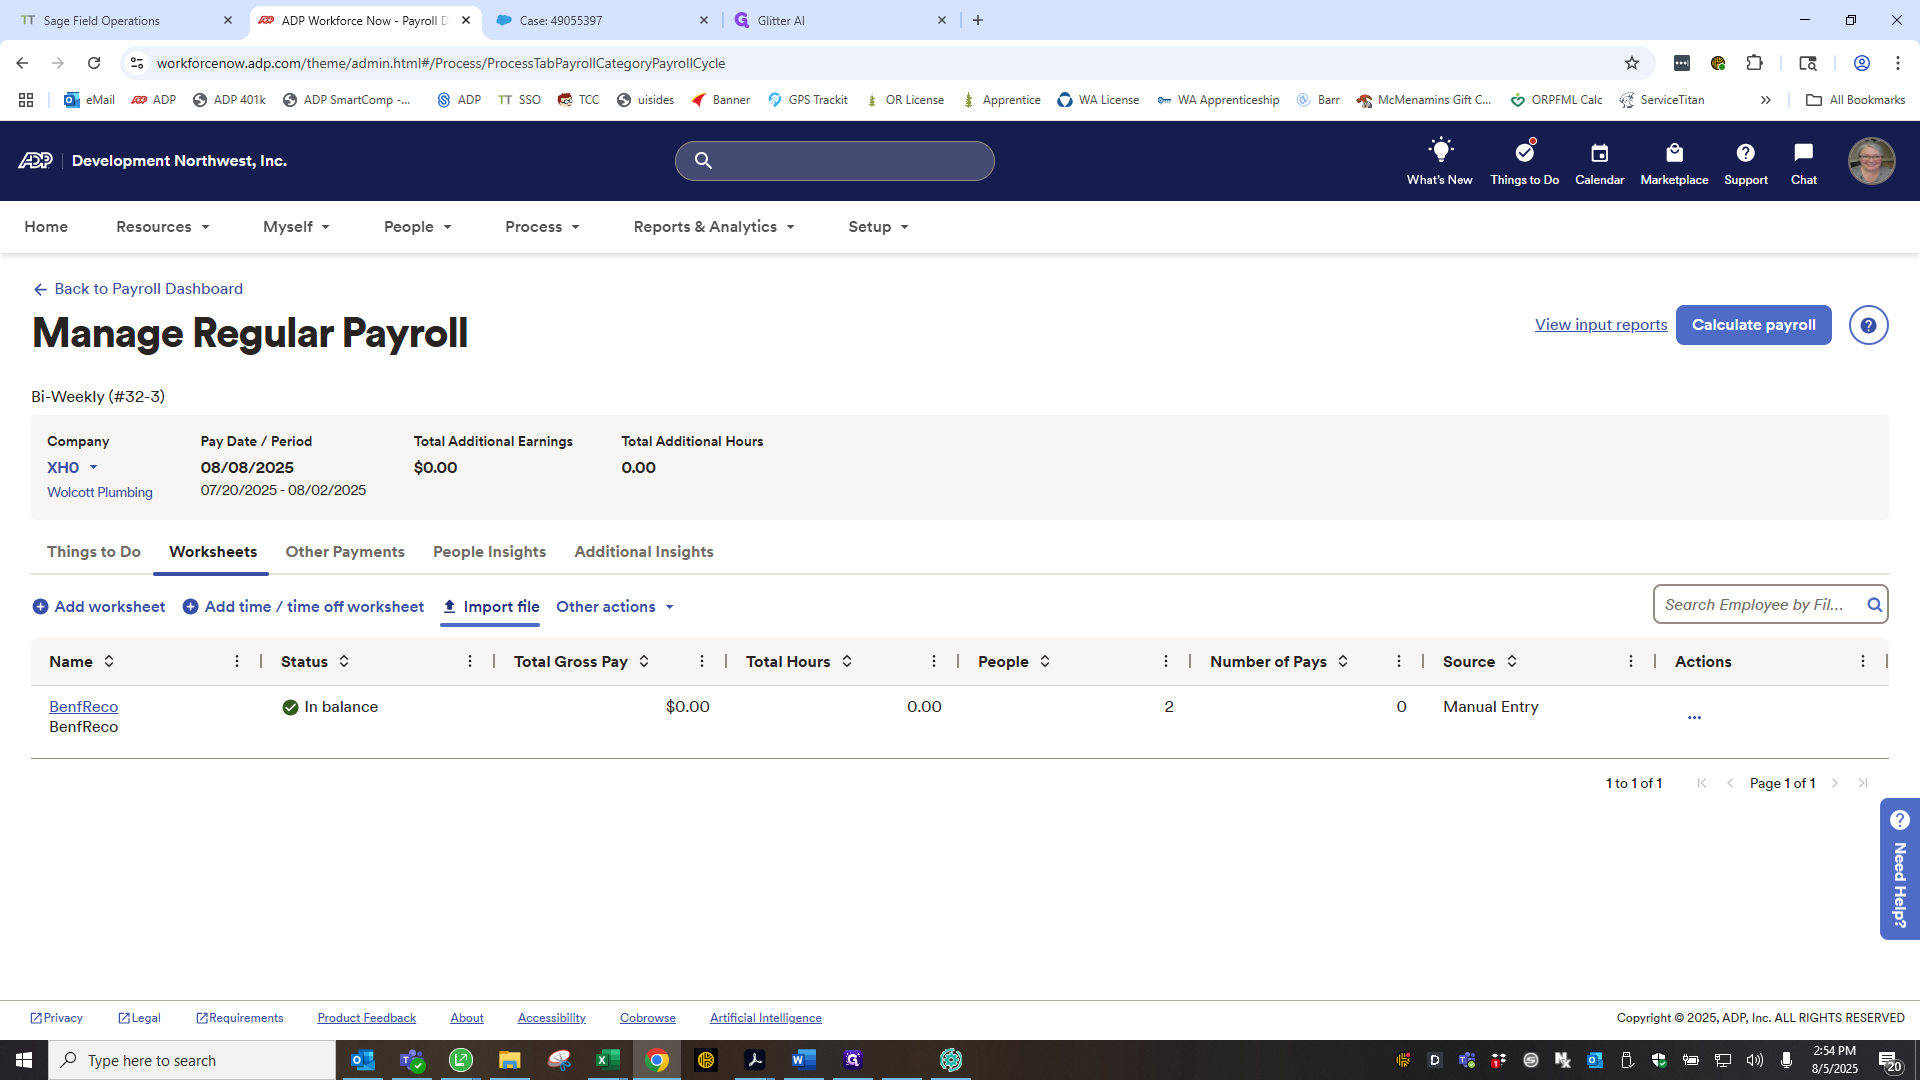Show more bookmarks chevron
Viewport: 1920px width, 1080px height.
(x=1766, y=100)
